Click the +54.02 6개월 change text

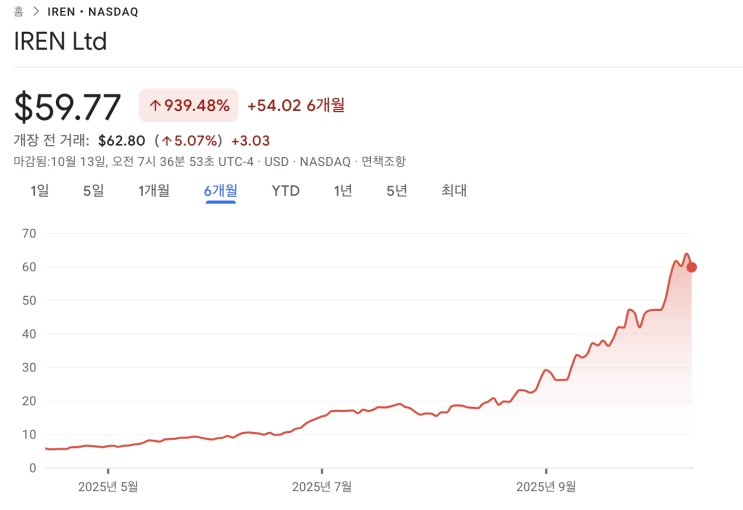point(296,105)
